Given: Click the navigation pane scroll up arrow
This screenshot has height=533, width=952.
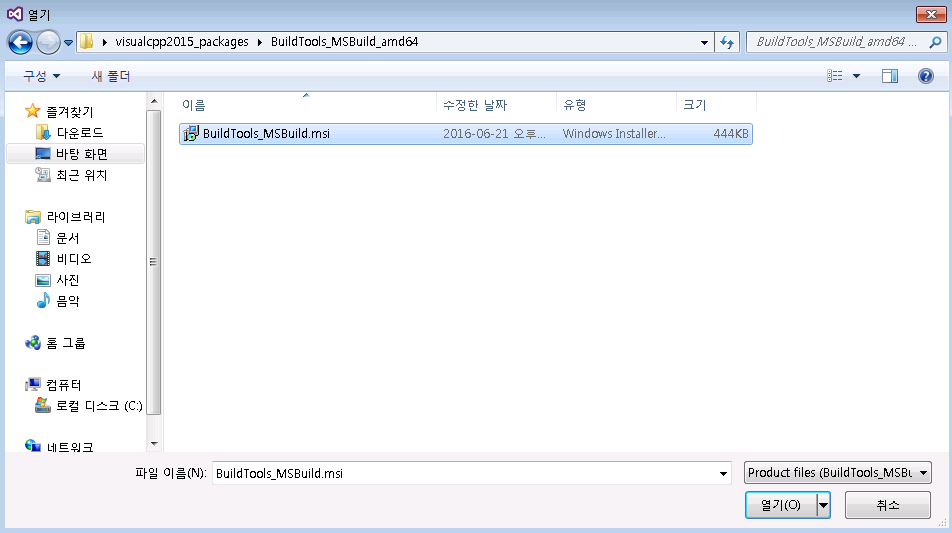Looking at the screenshot, I should (154, 101).
